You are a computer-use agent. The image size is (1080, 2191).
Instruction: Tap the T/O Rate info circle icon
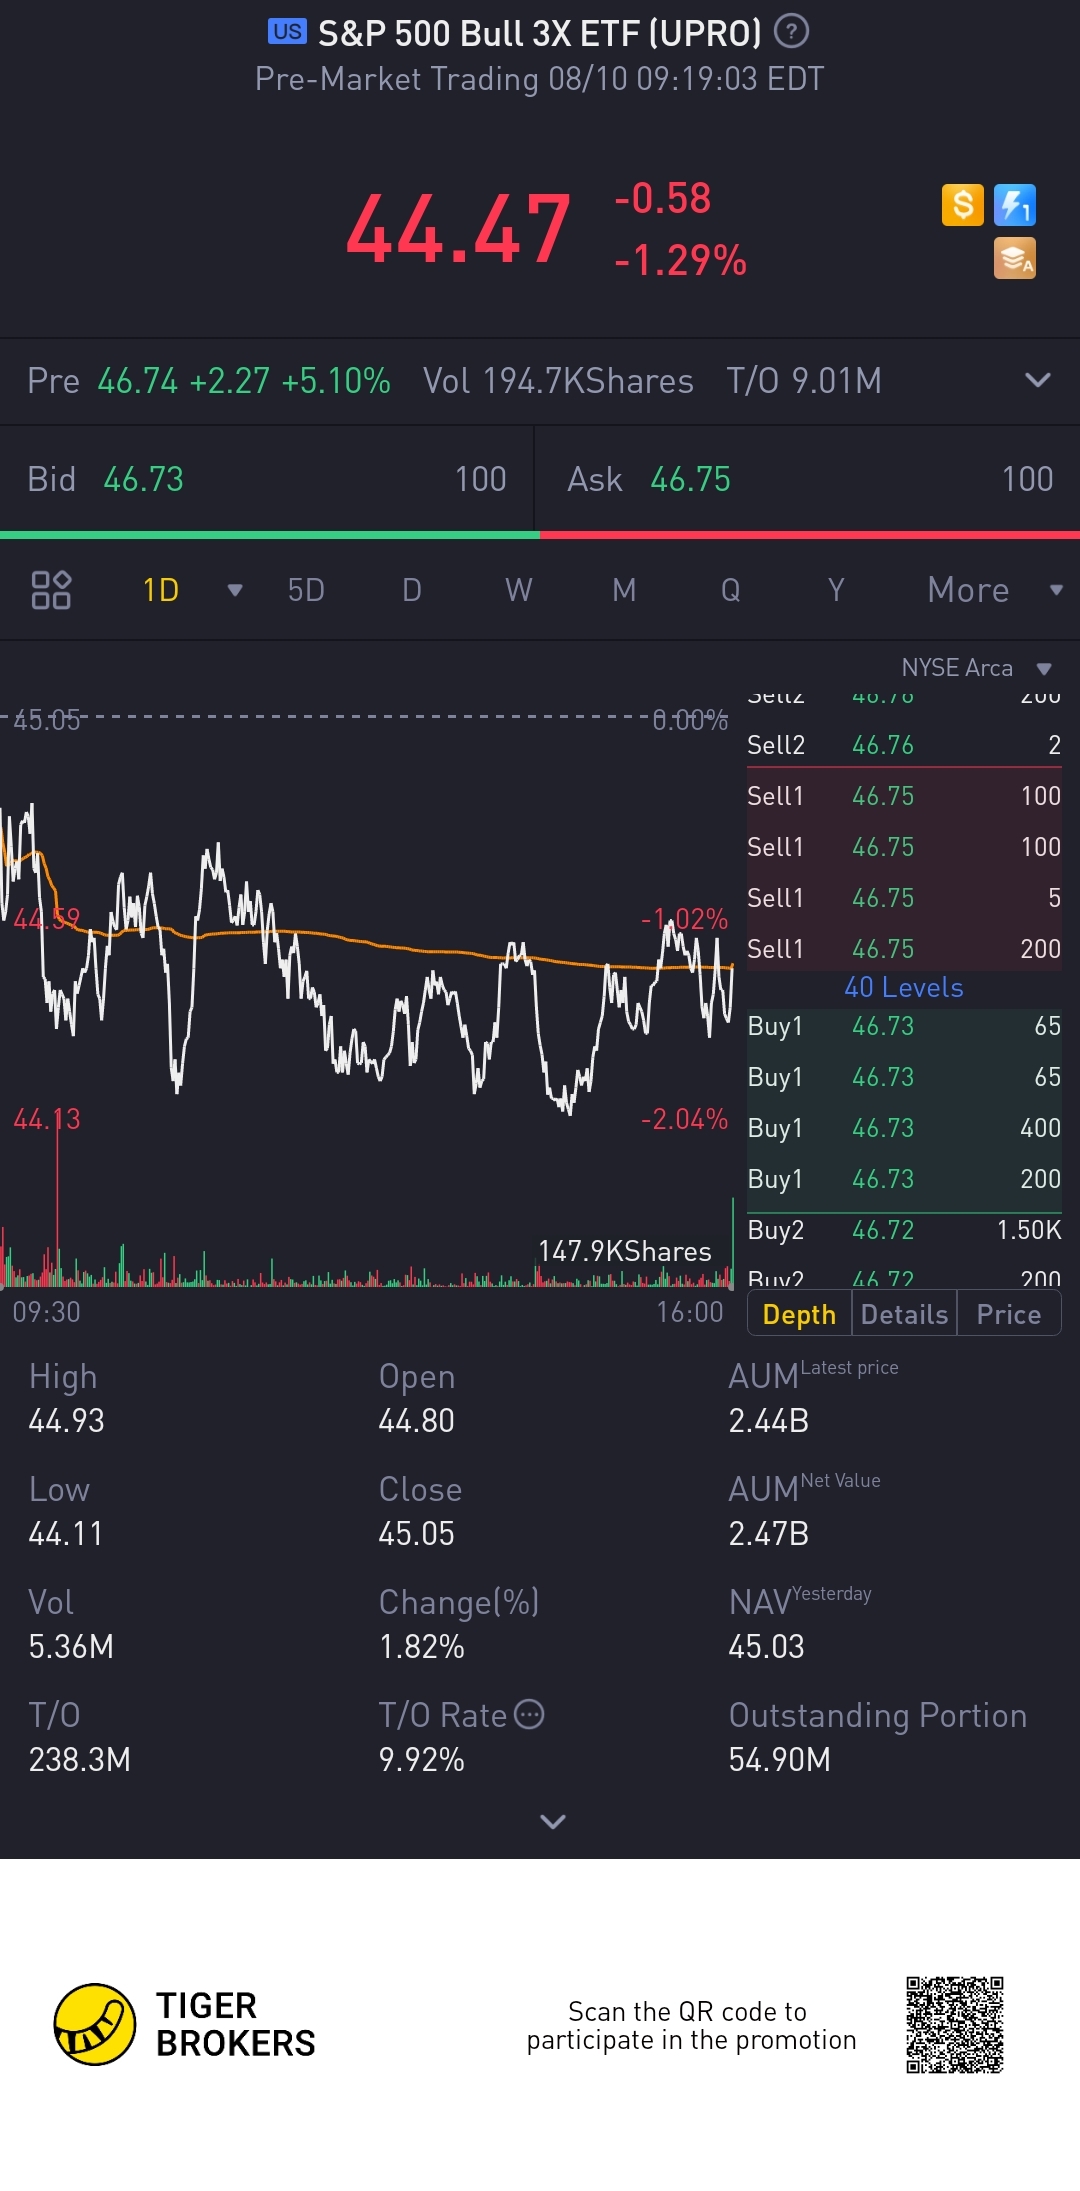[x=529, y=1714]
